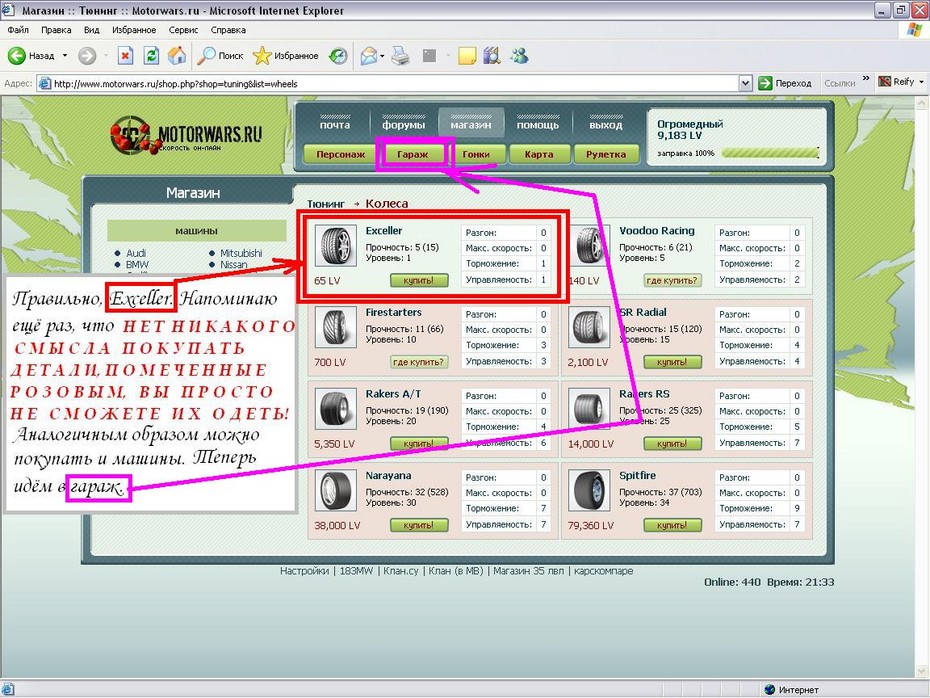Open the Справка menu
Screen dimensions: 930x698
coord(228,30)
